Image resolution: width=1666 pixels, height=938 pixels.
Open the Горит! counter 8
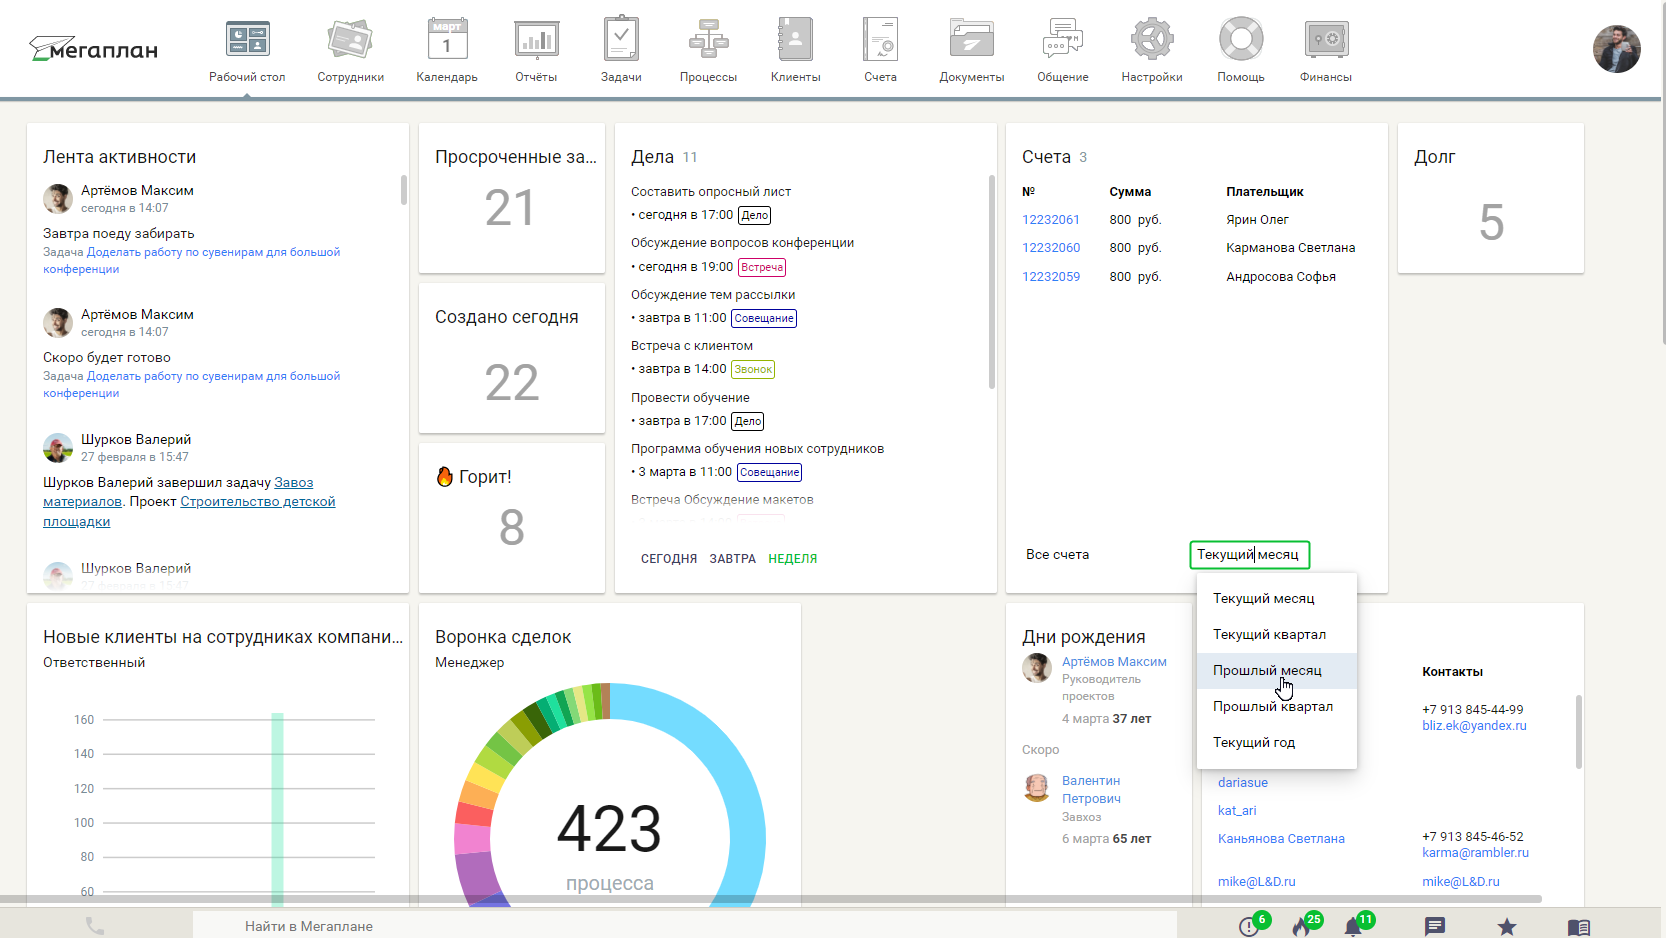pos(511,527)
